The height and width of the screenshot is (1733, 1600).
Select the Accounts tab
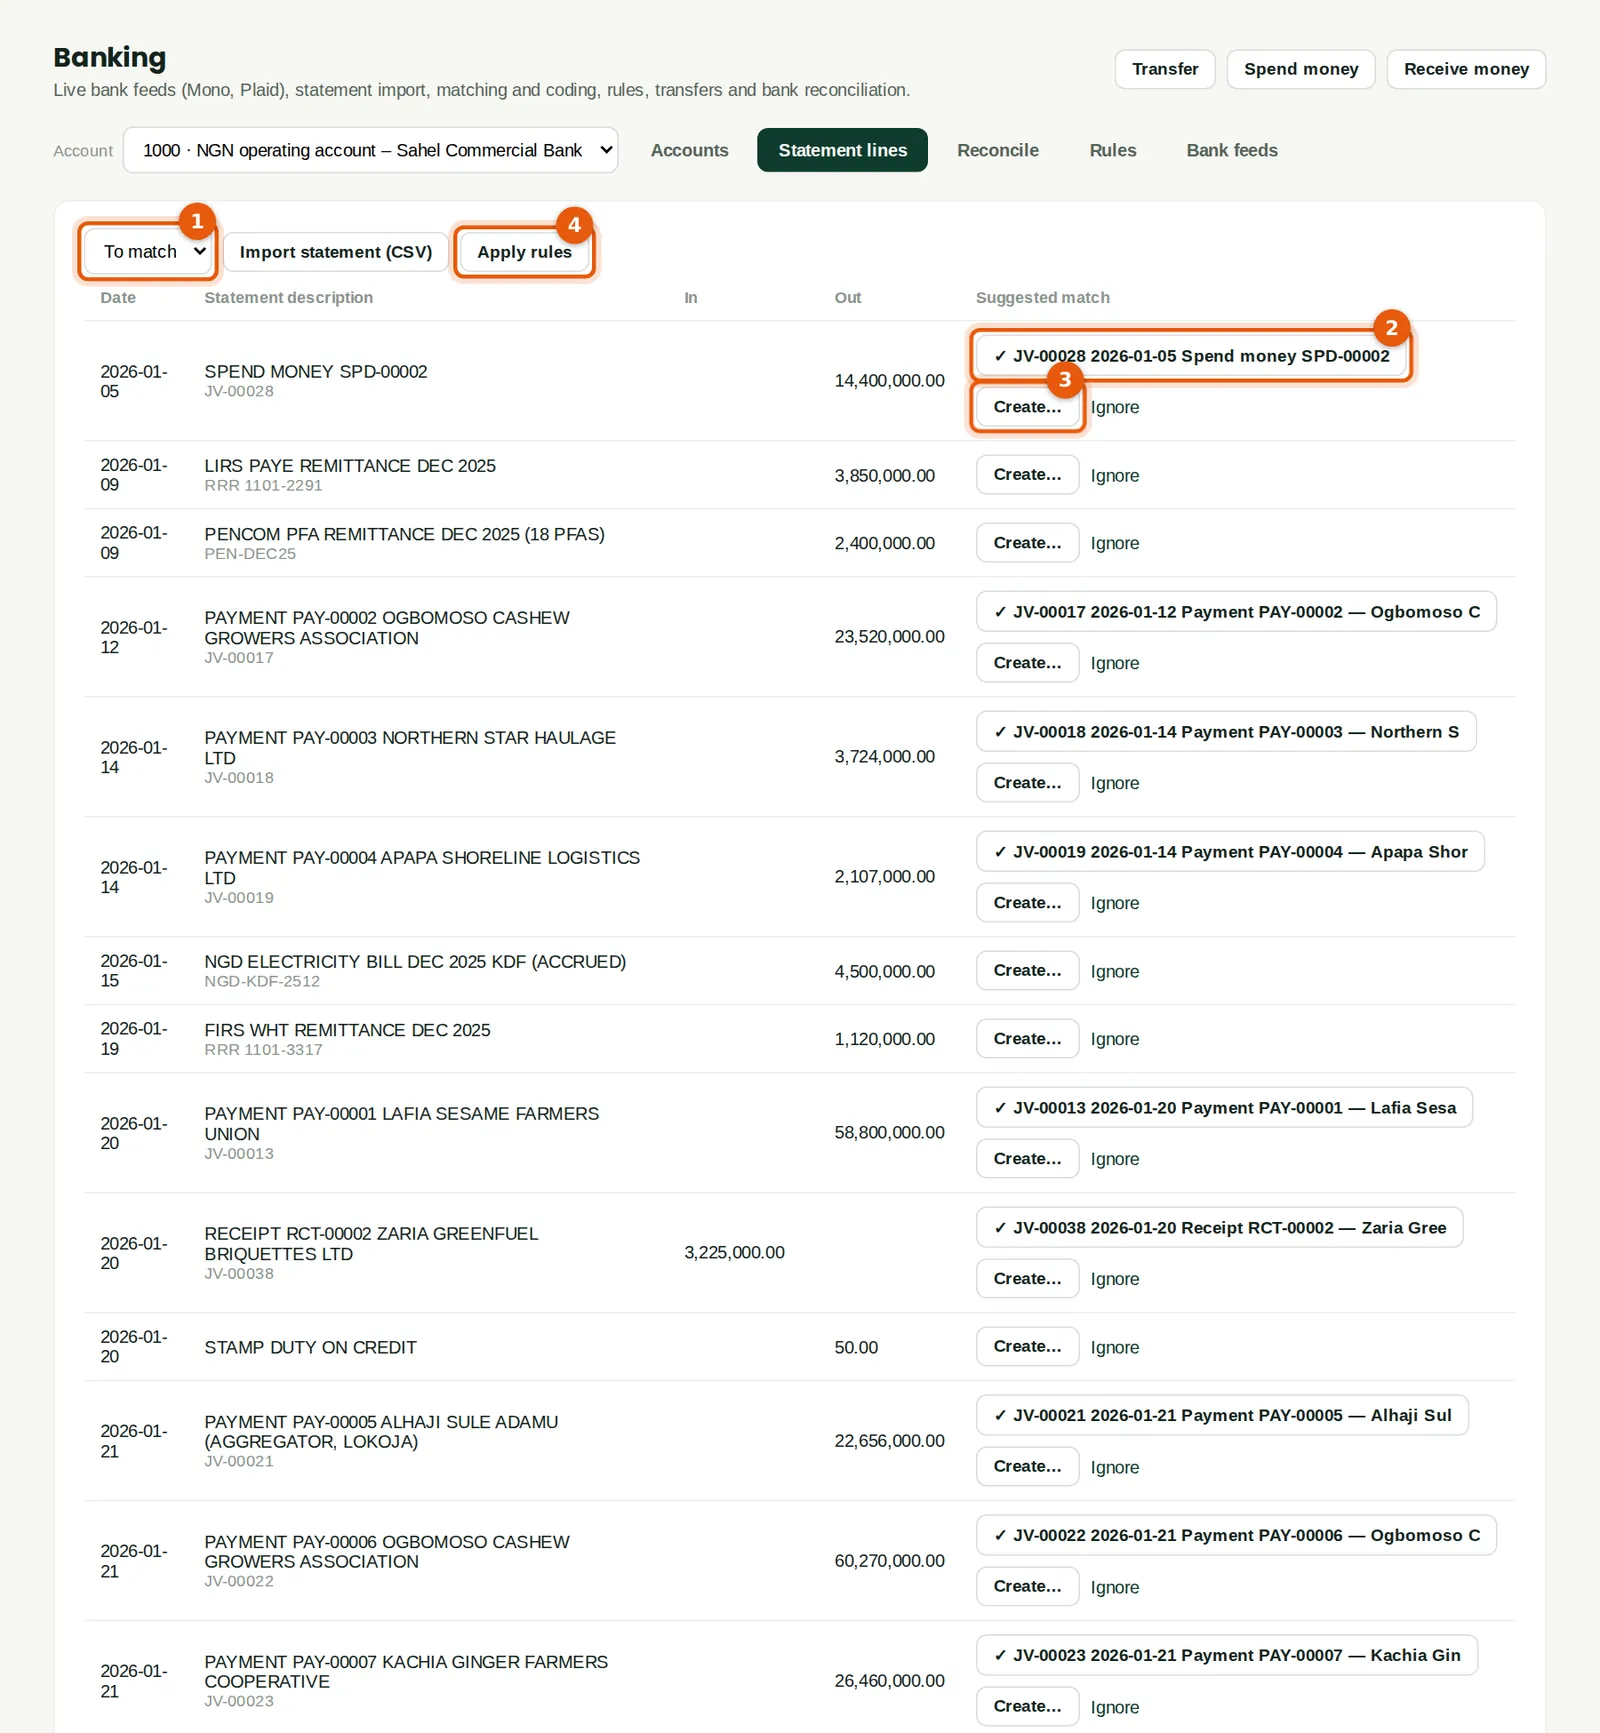click(x=689, y=150)
